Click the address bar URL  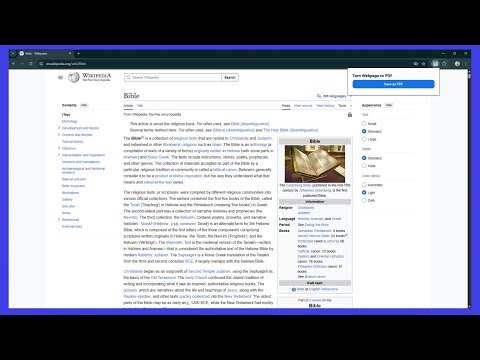click(66, 64)
